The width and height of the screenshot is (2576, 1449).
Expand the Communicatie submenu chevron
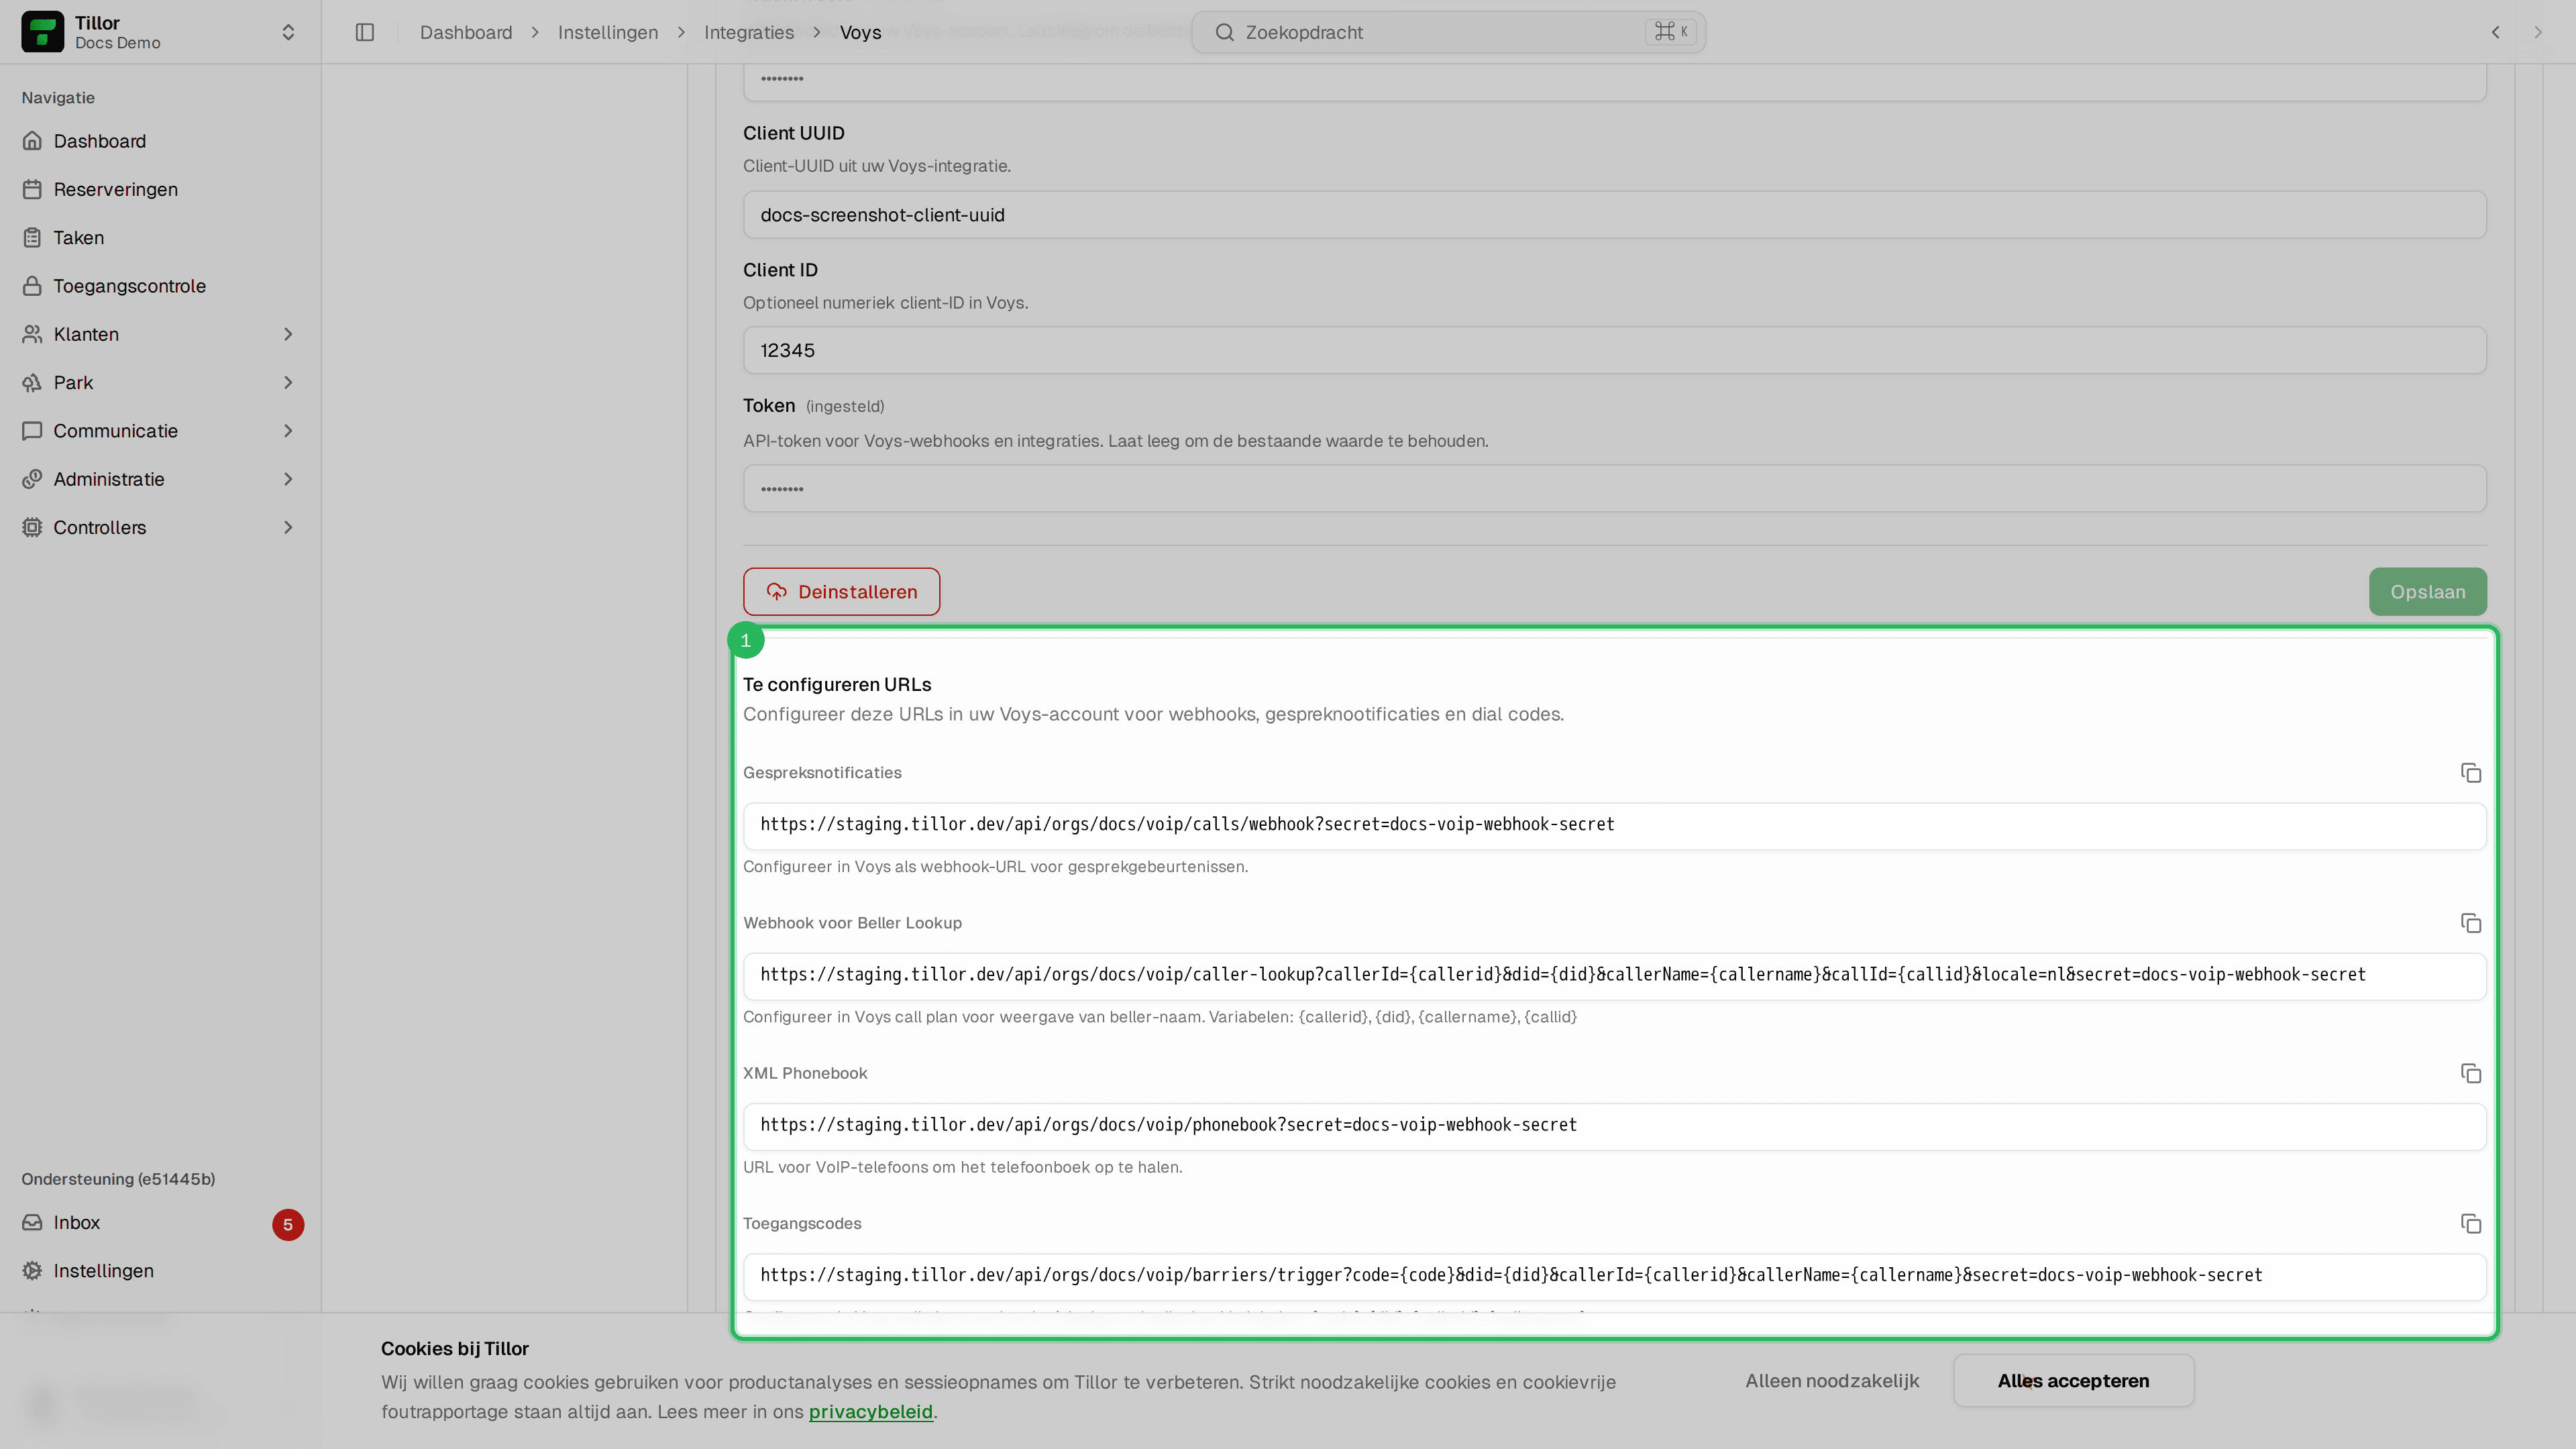point(288,431)
